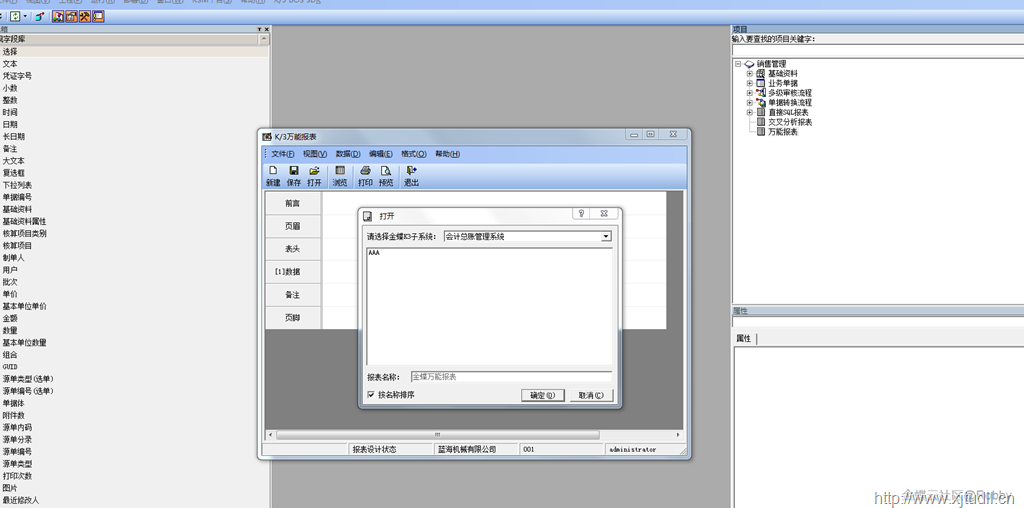
Task: Open the 金蝶K3子系统 dropdown list
Action: pyautogui.click(x=606, y=237)
